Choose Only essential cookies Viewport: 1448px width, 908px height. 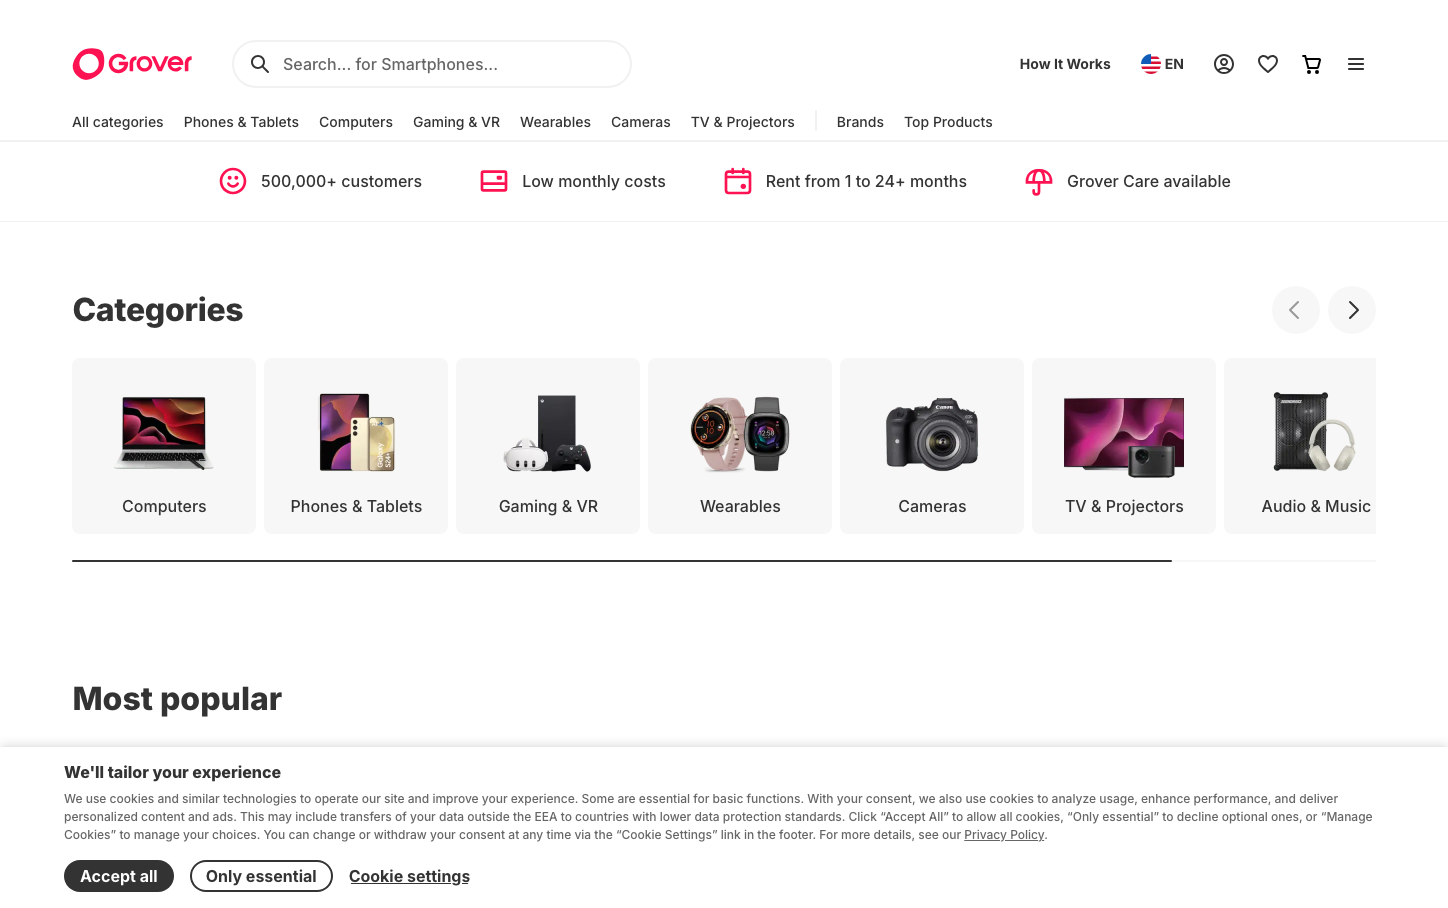261,876
